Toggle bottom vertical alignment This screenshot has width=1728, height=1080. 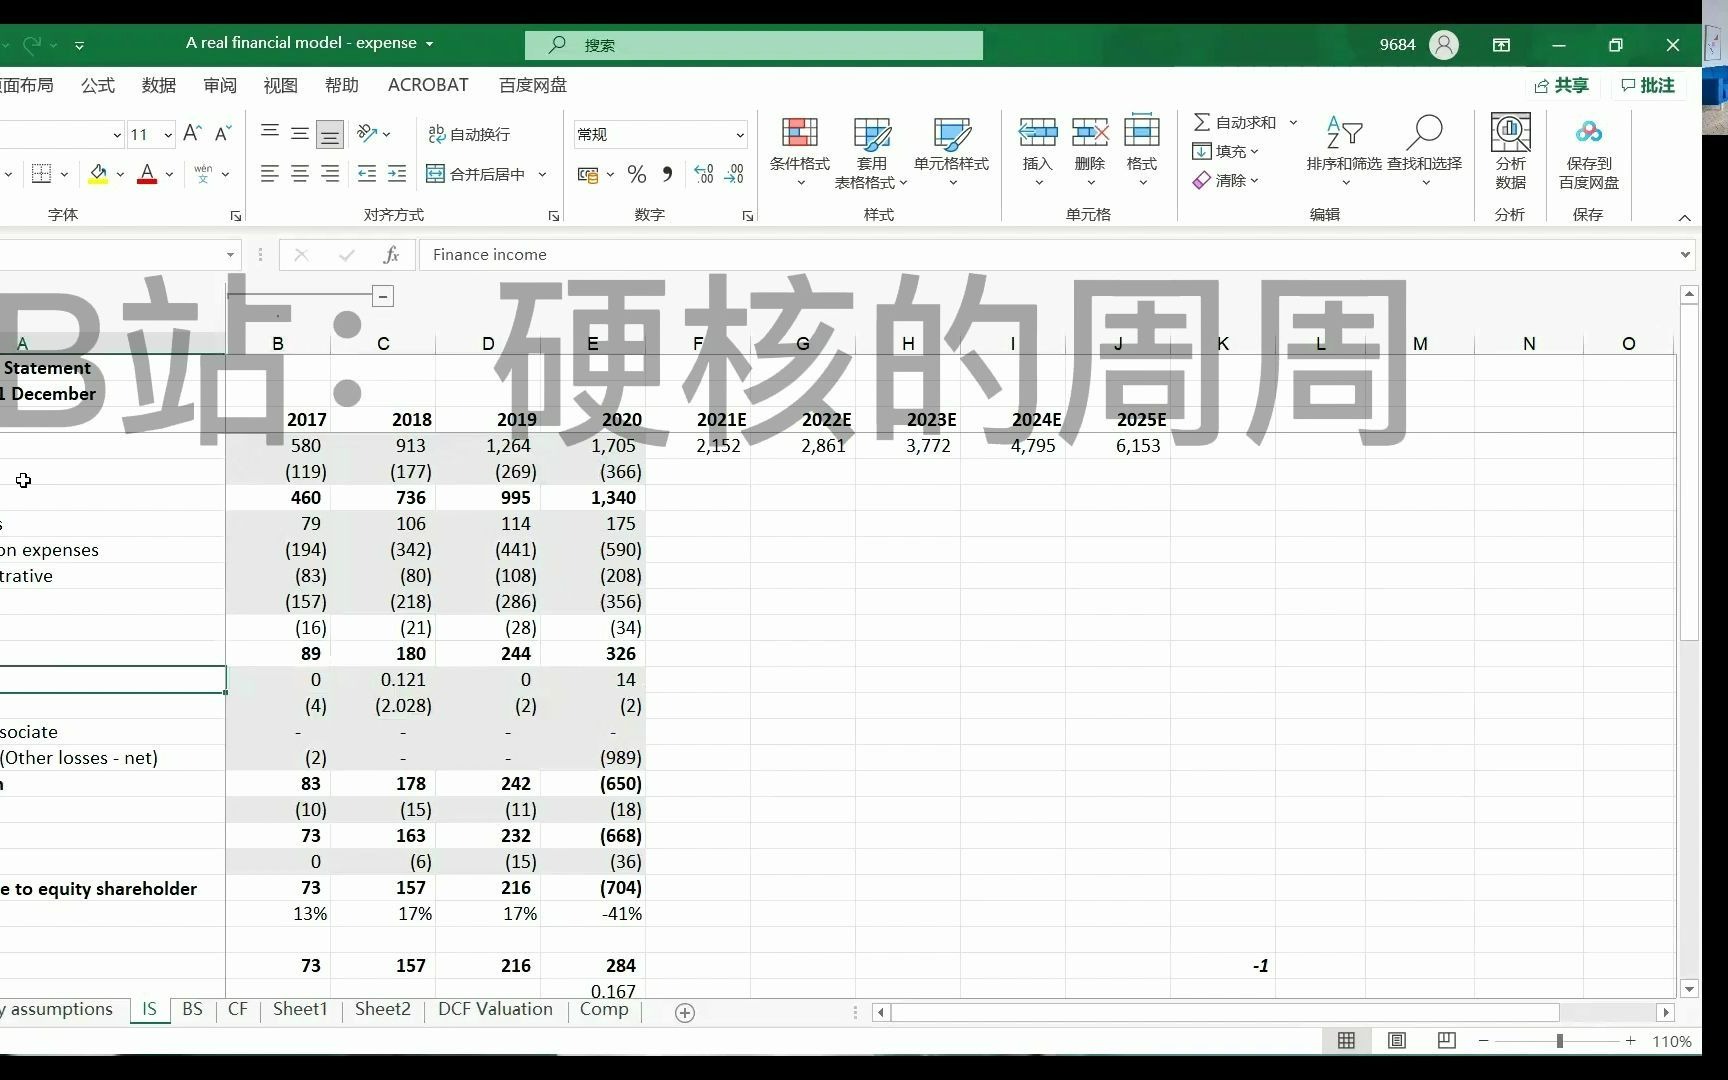329,134
